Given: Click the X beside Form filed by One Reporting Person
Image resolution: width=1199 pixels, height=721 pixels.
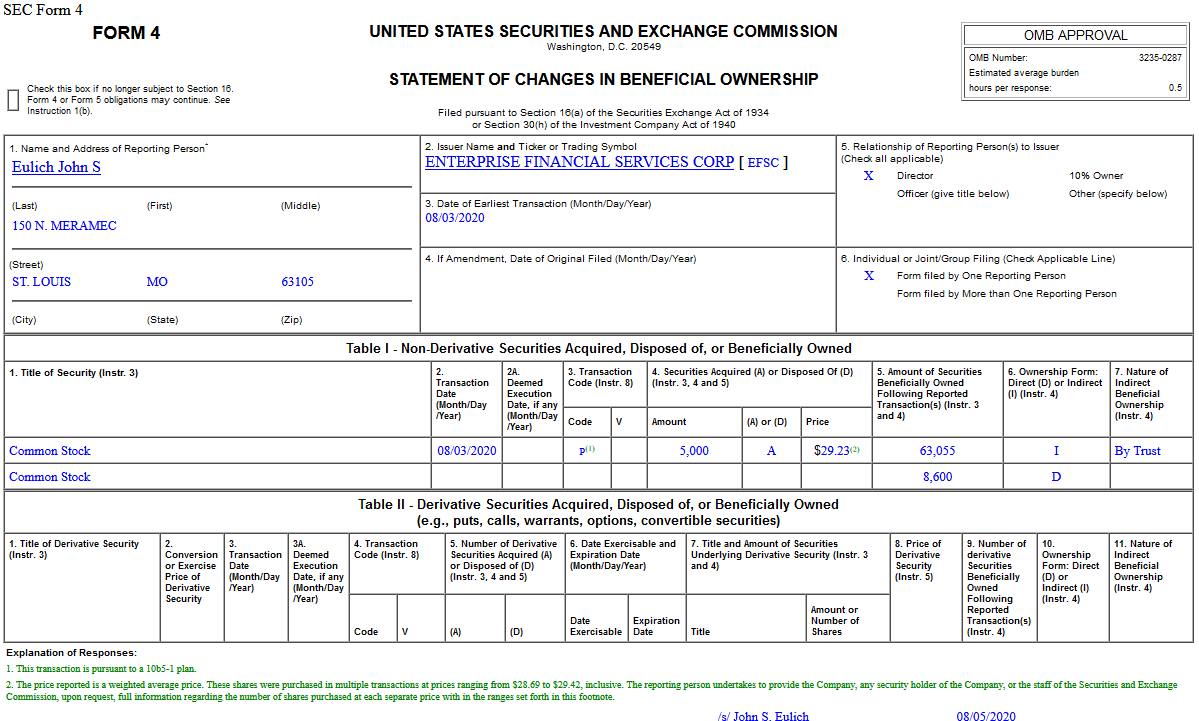Looking at the screenshot, I should [869, 276].
